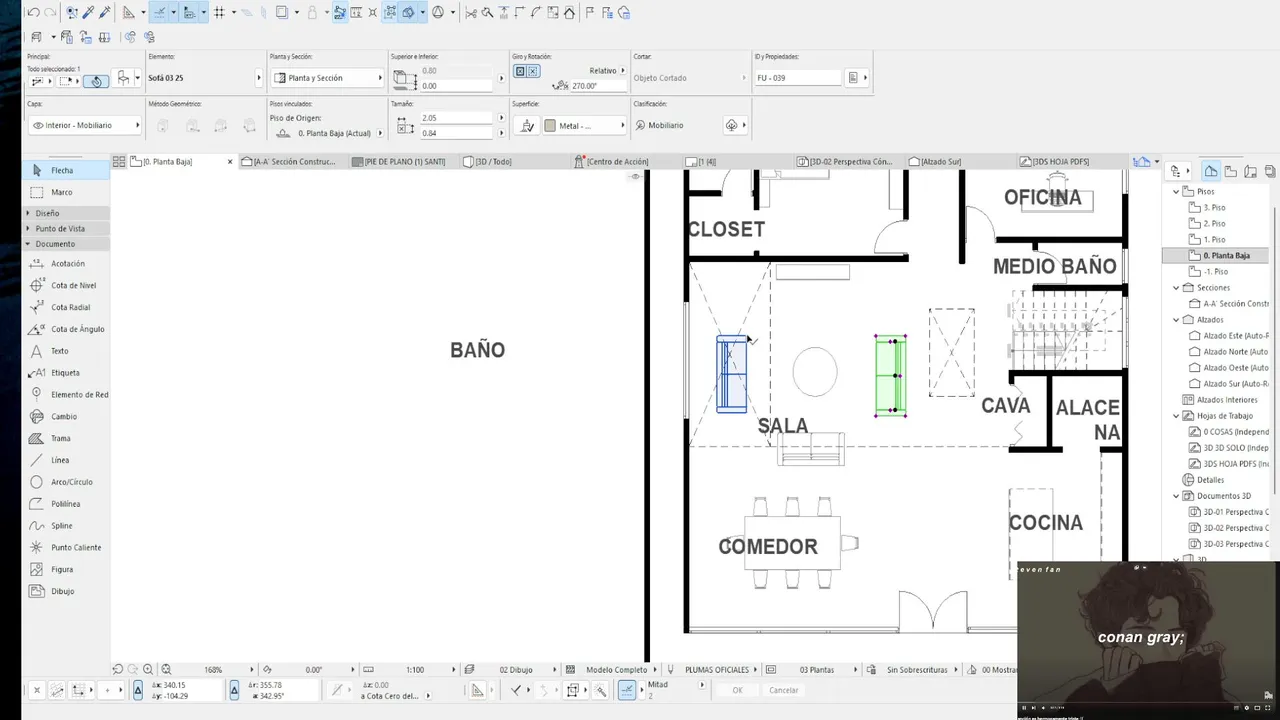Open the Alzado Sur tab
The width and height of the screenshot is (1280, 720).
tap(940, 162)
